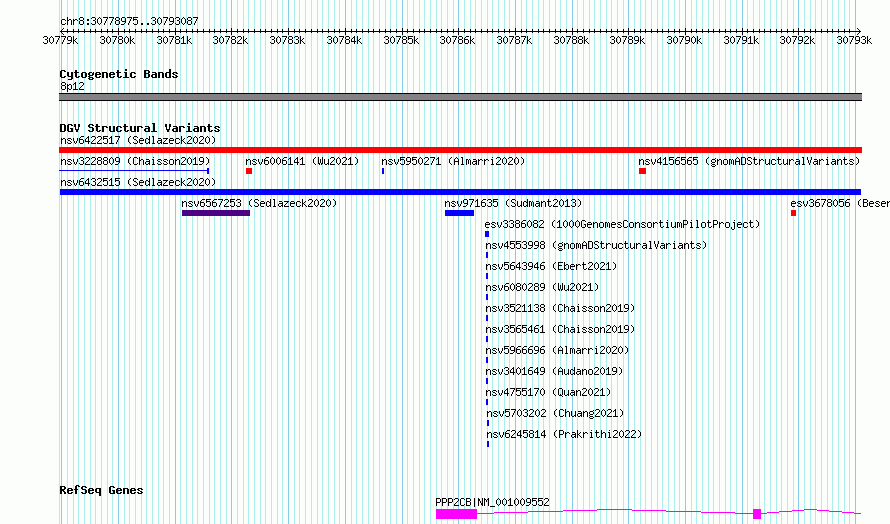Select the blue nsv971635 variant bar
This screenshot has height=524, width=890.
pyautogui.click(x=459, y=213)
